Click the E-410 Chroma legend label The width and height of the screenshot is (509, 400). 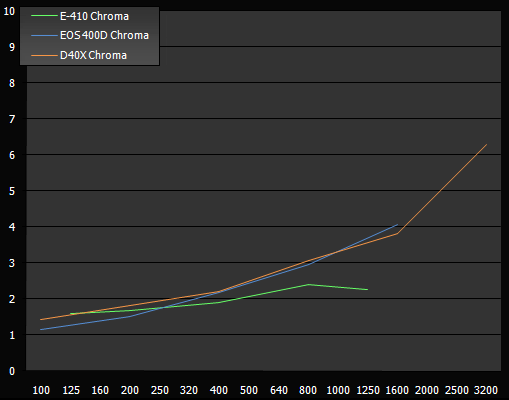[94, 16]
